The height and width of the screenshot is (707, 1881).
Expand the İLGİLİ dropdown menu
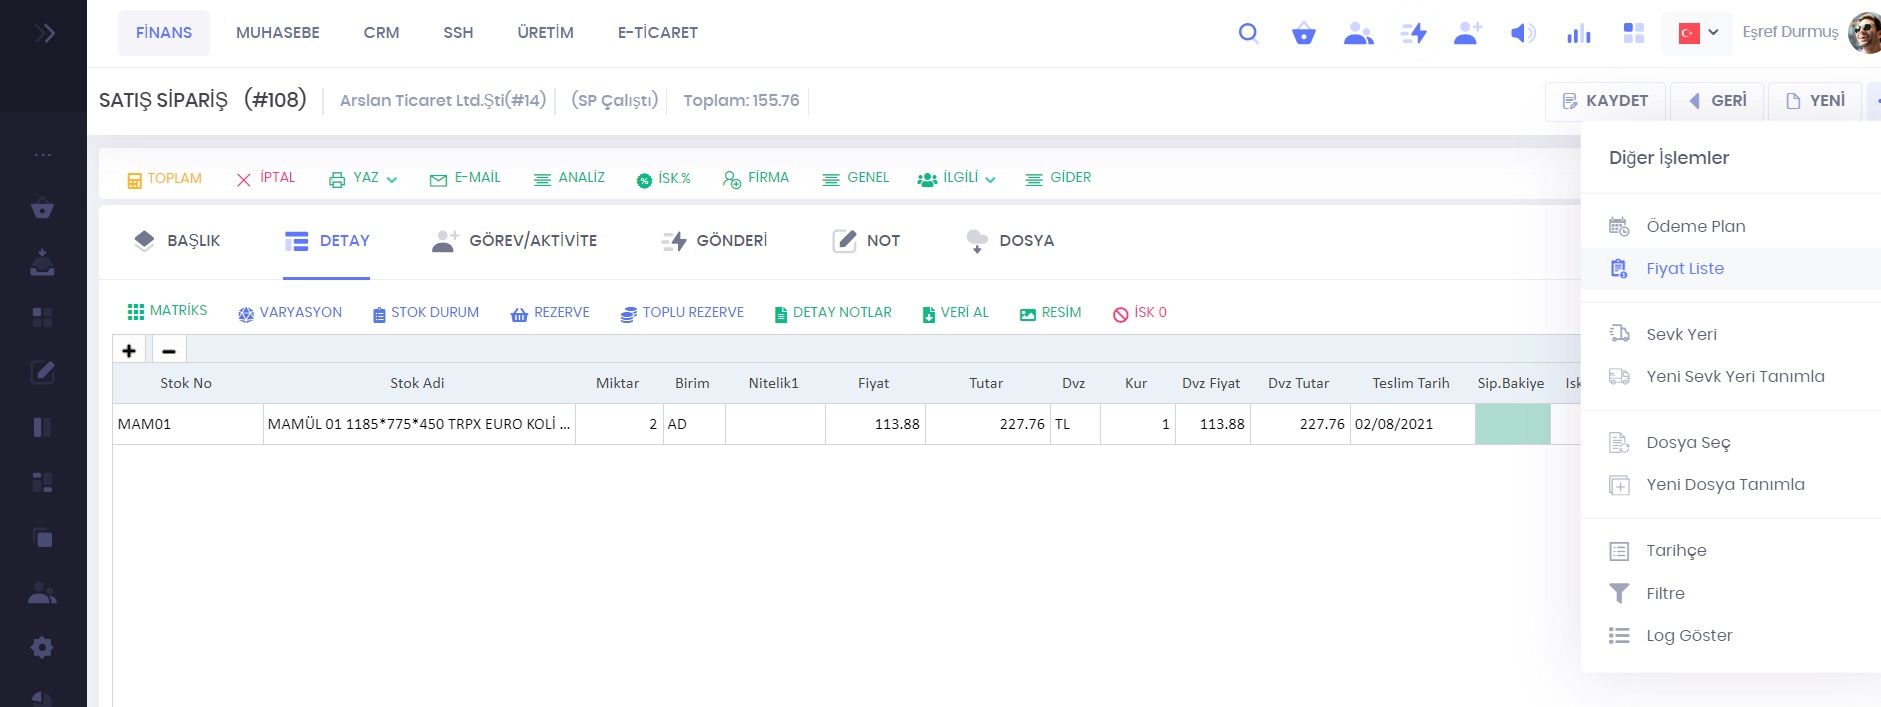coord(957,178)
